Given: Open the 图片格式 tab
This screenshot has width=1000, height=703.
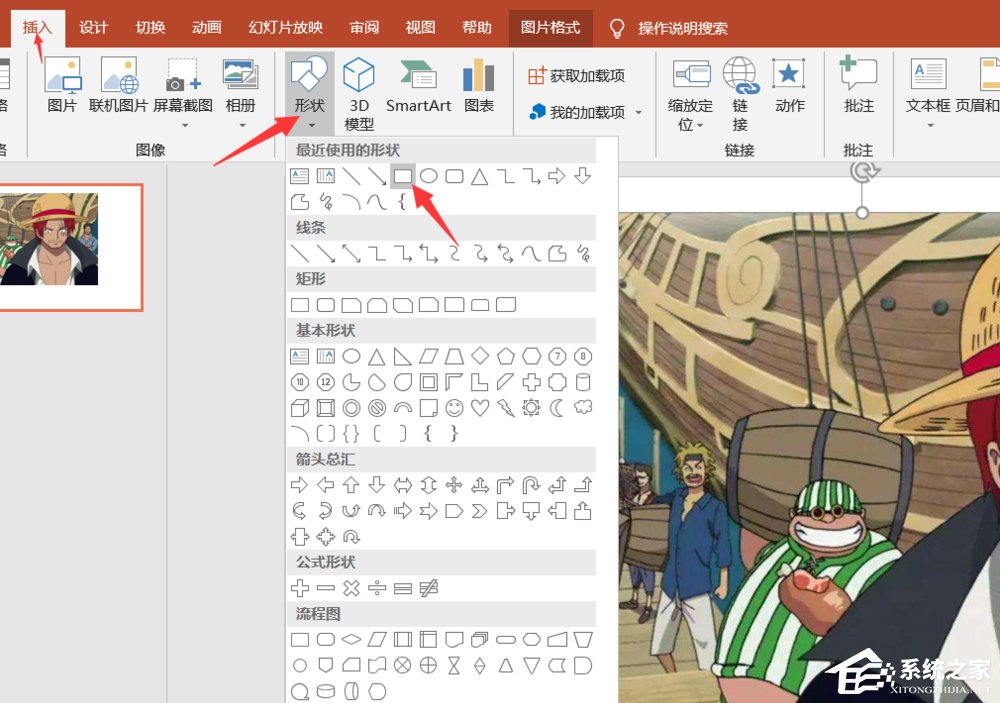Looking at the screenshot, I should [x=550, y=28].
